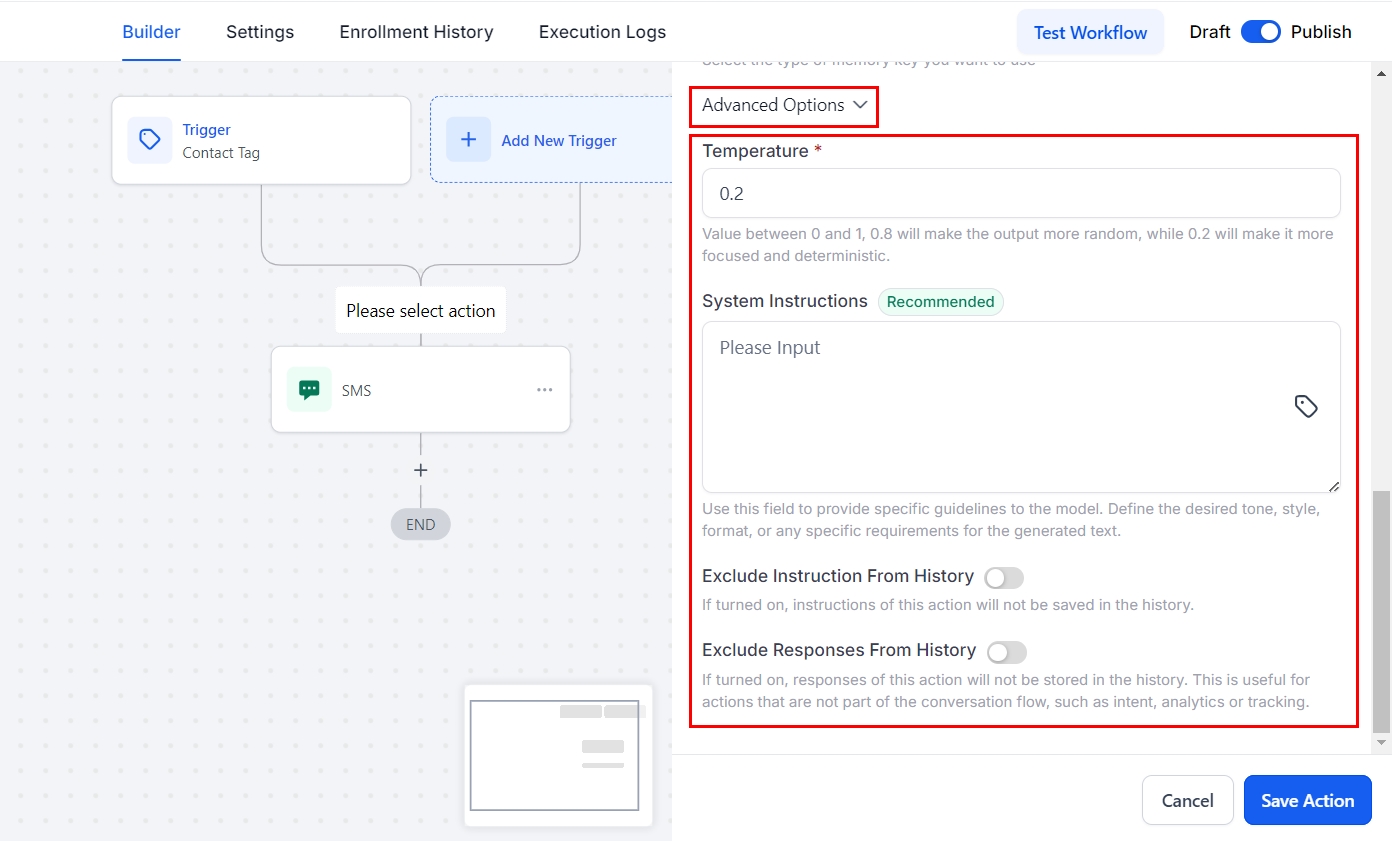
Task: Toggle the Draft/Publish switch
Action: point(1260,32)
